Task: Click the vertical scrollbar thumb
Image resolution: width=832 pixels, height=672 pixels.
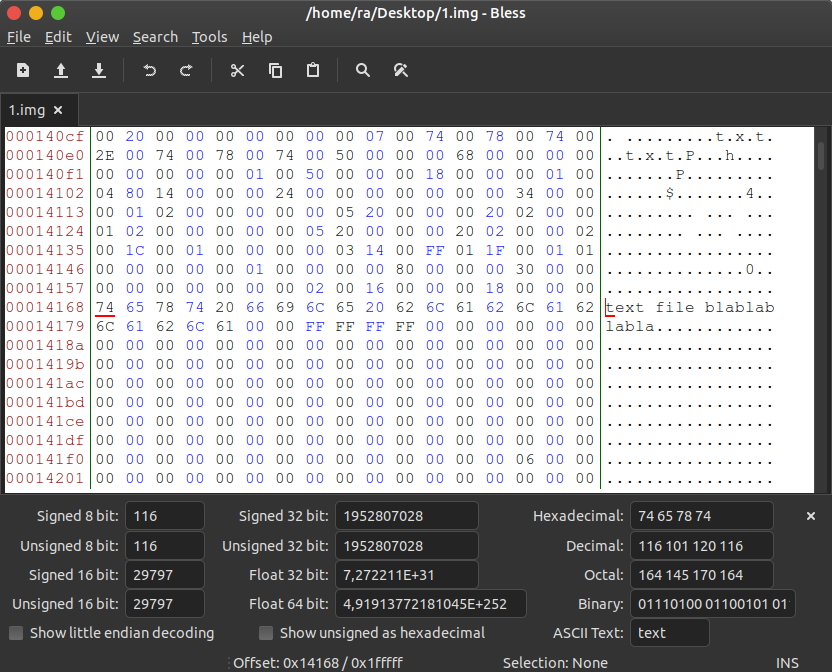Action: [x=820, y=156]
